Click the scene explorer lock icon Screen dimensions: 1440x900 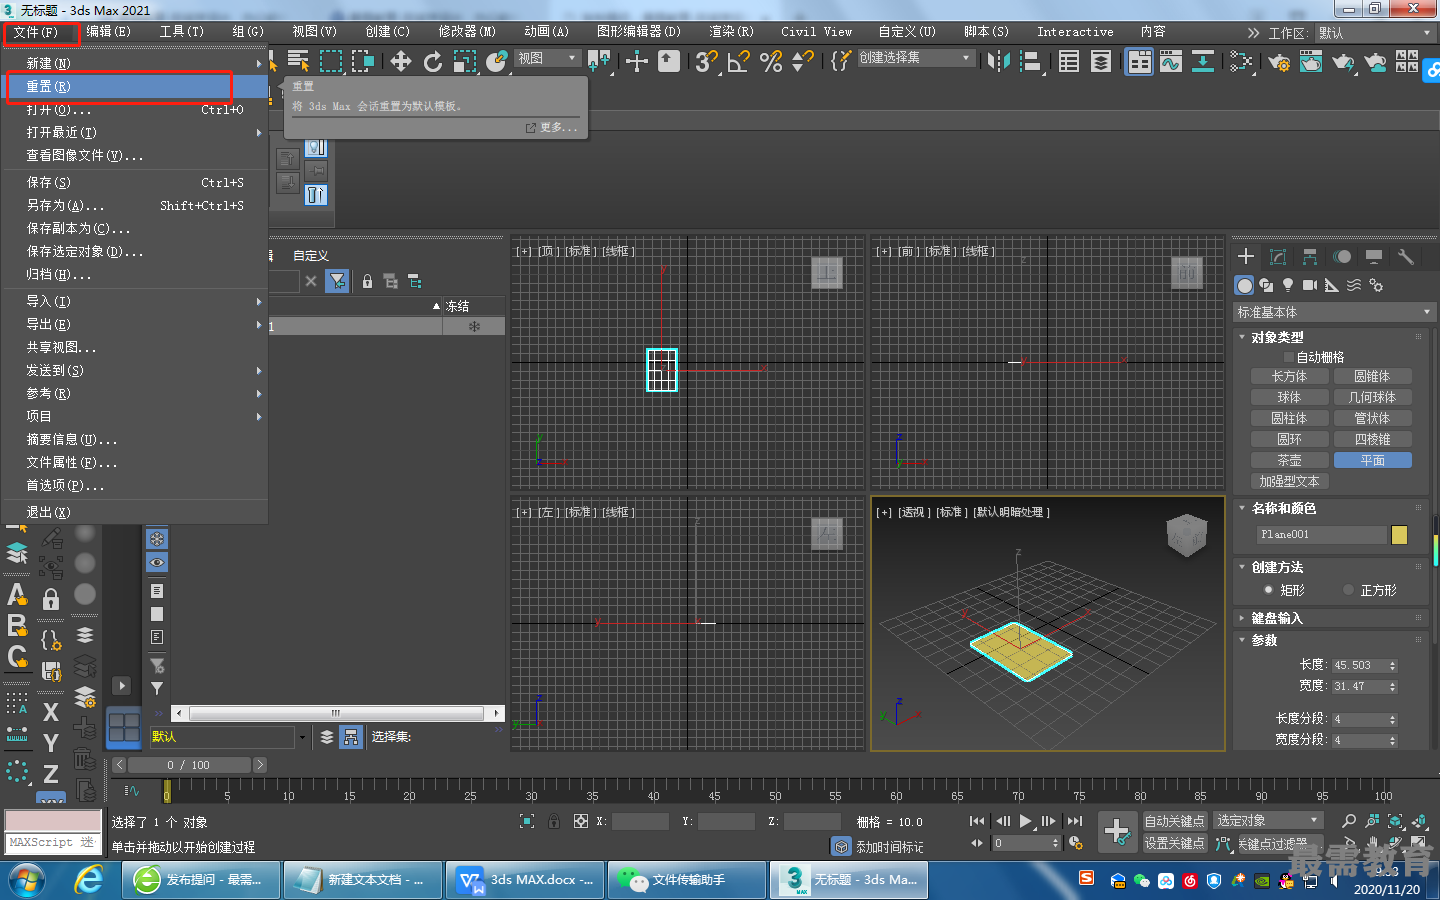pyautogui.click(x=367, y=281)
